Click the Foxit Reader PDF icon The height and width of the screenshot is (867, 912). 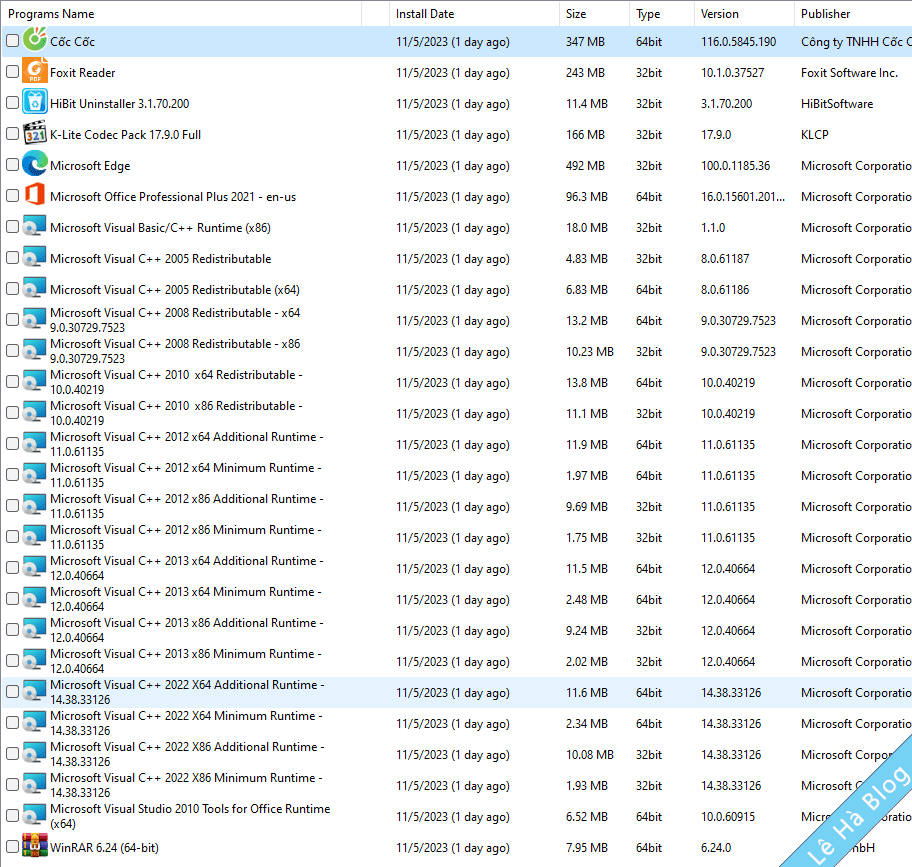pyautogui.click(x=35, y=72)
